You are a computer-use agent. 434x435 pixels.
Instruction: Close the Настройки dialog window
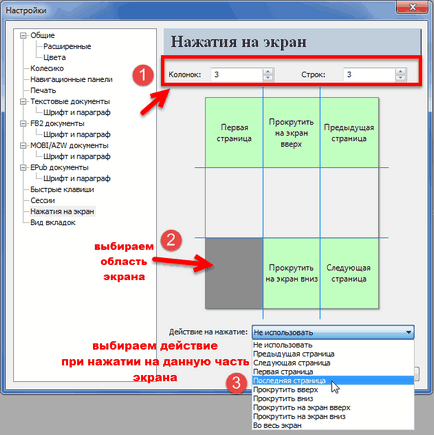pos(412,7)
